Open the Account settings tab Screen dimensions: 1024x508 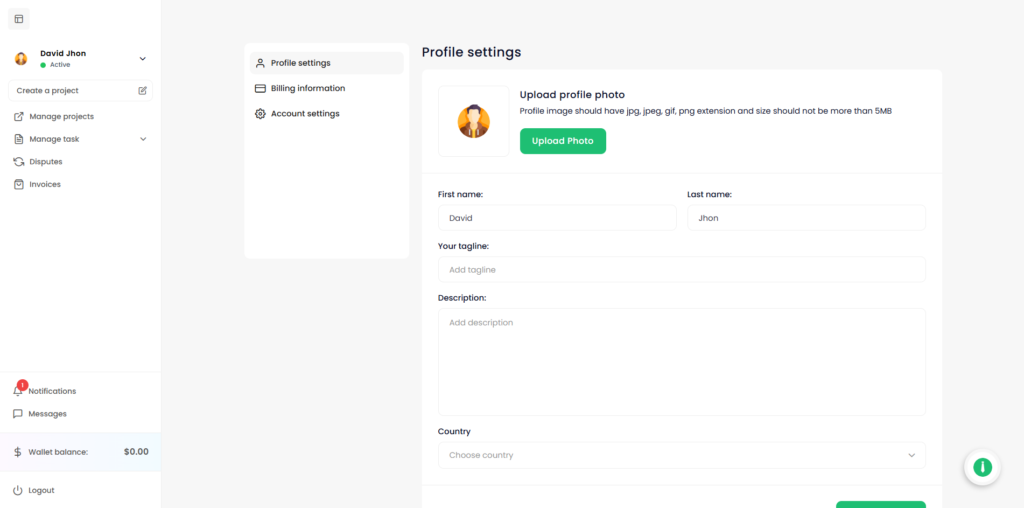click(304, 114)
